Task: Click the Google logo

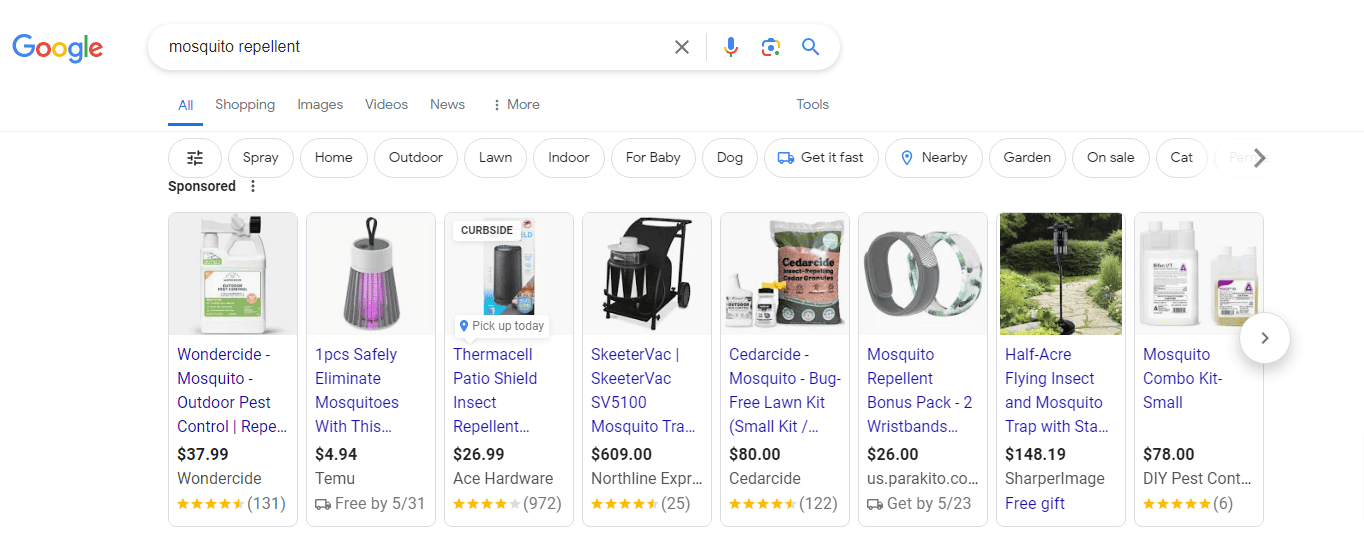Action: click(58, 47)
